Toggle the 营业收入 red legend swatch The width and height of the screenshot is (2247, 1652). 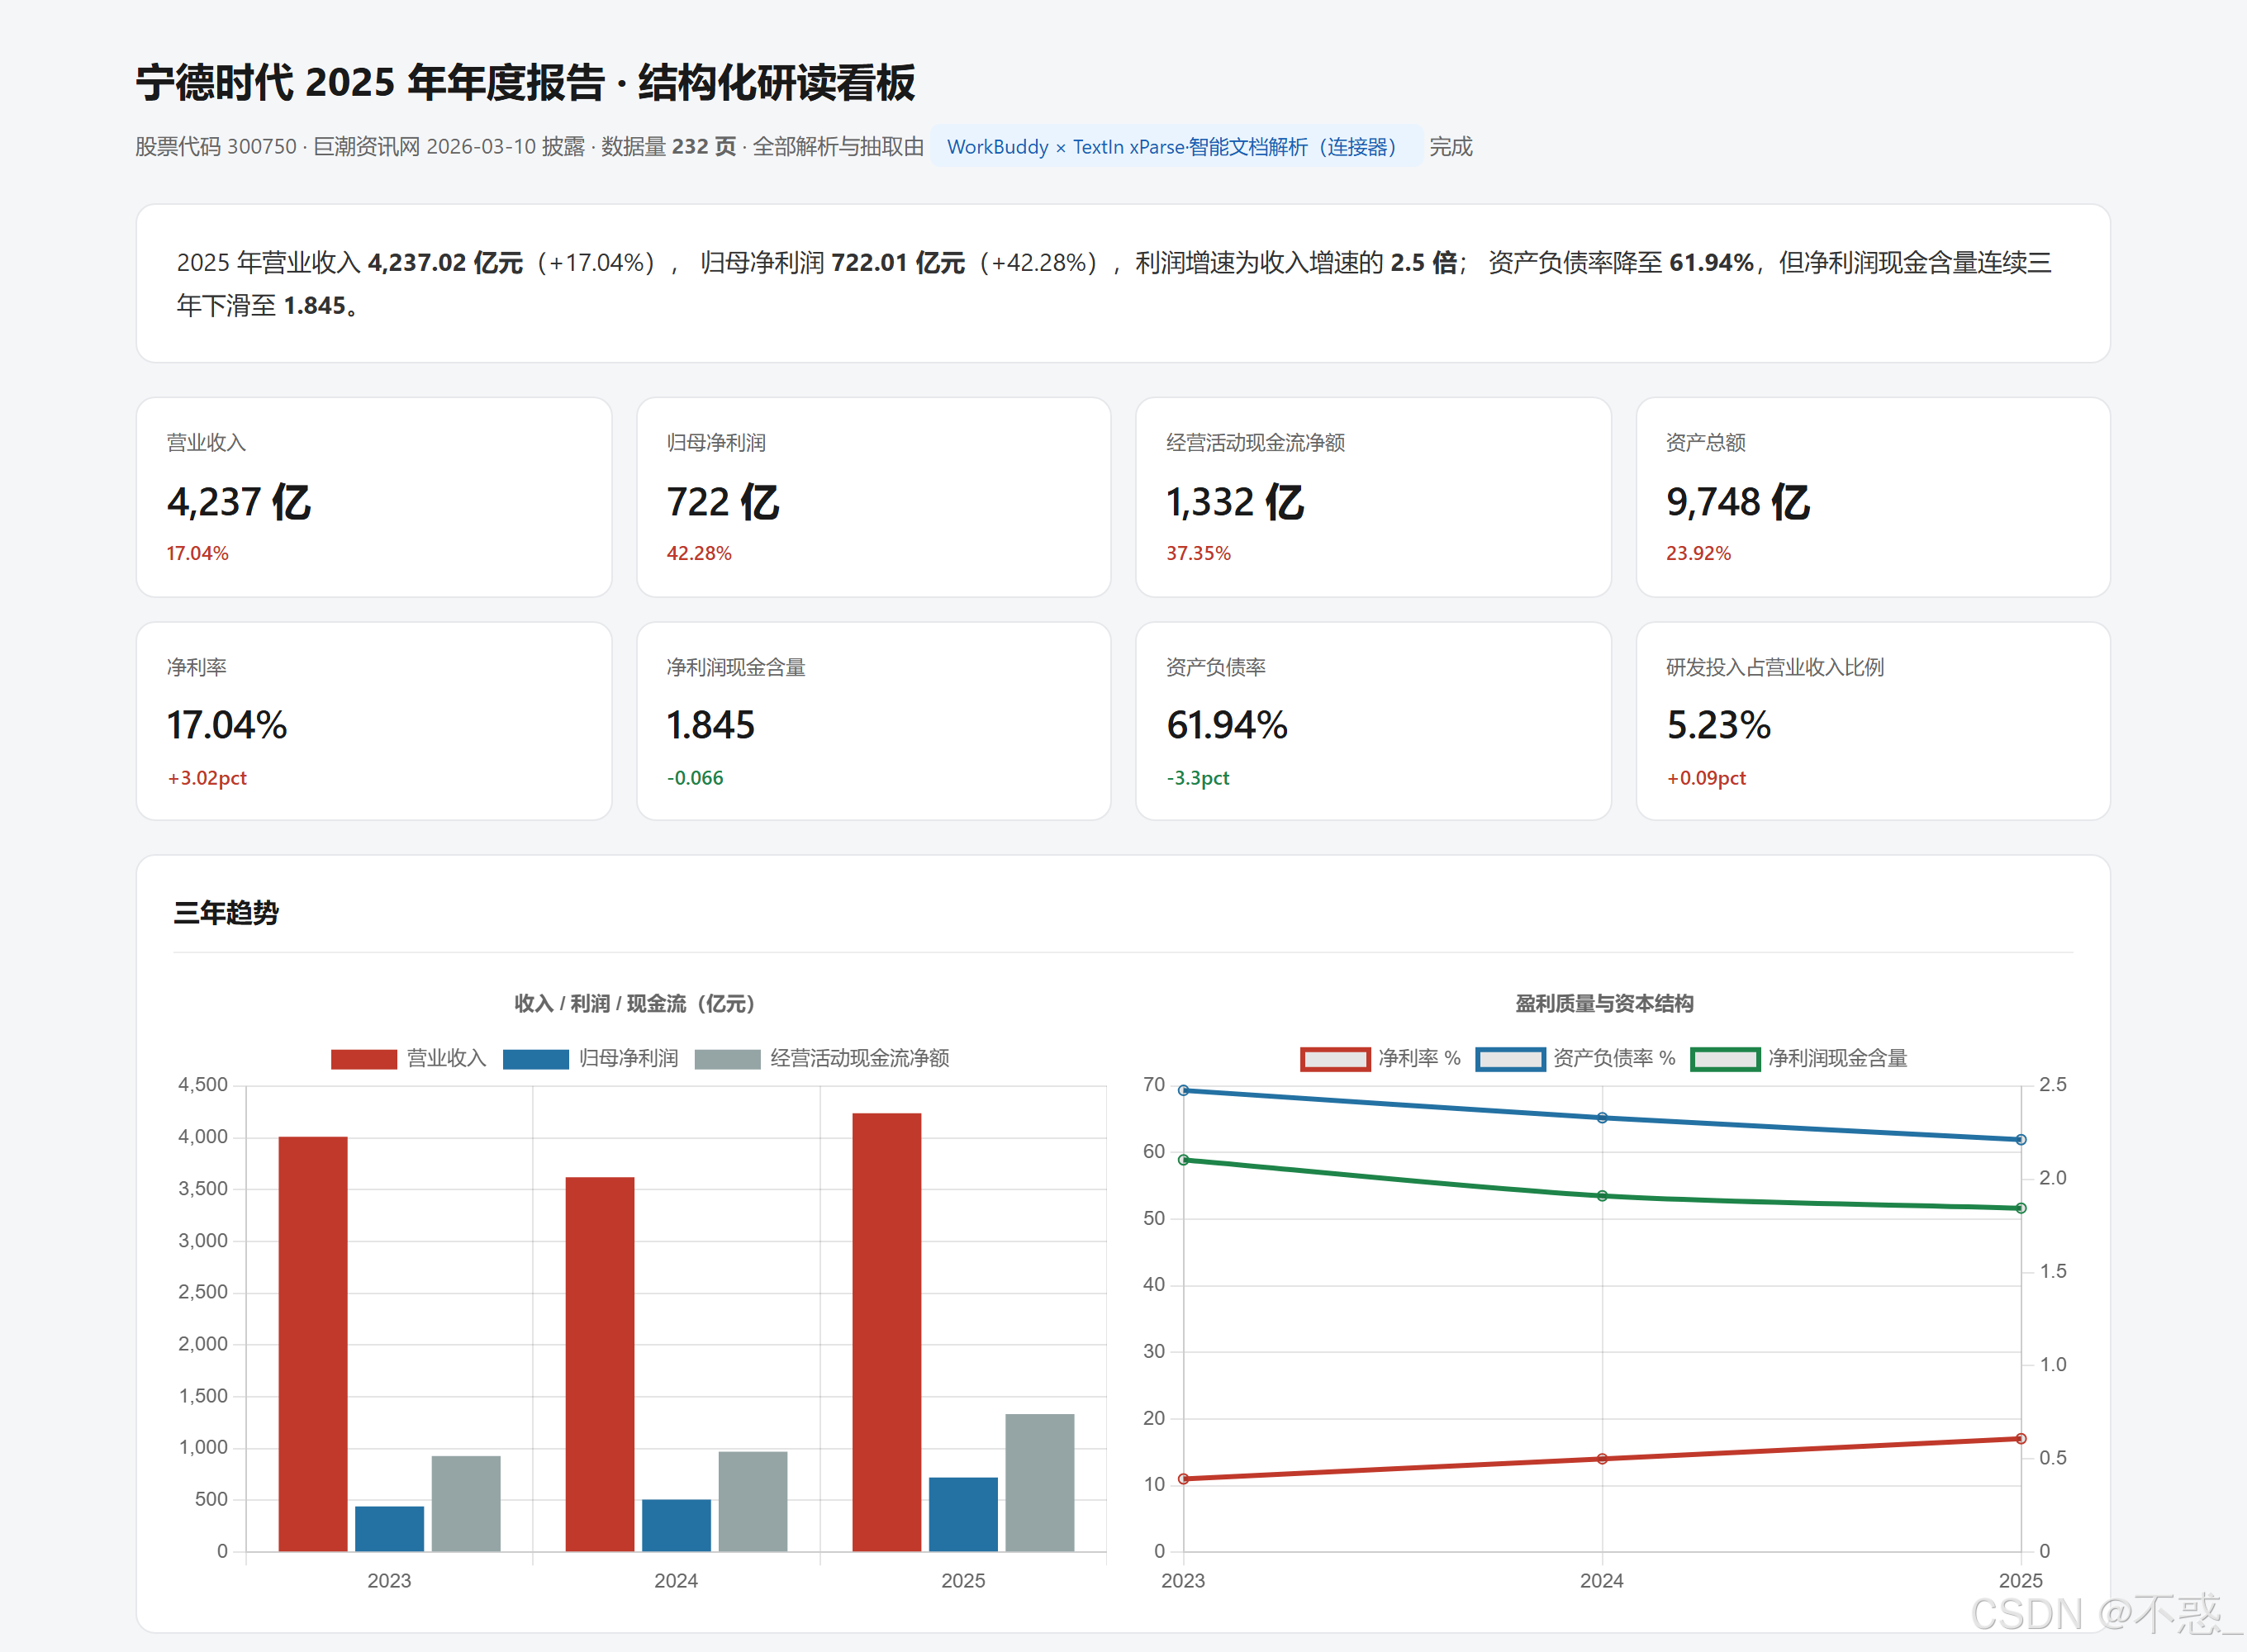[x=363, y=1059]
